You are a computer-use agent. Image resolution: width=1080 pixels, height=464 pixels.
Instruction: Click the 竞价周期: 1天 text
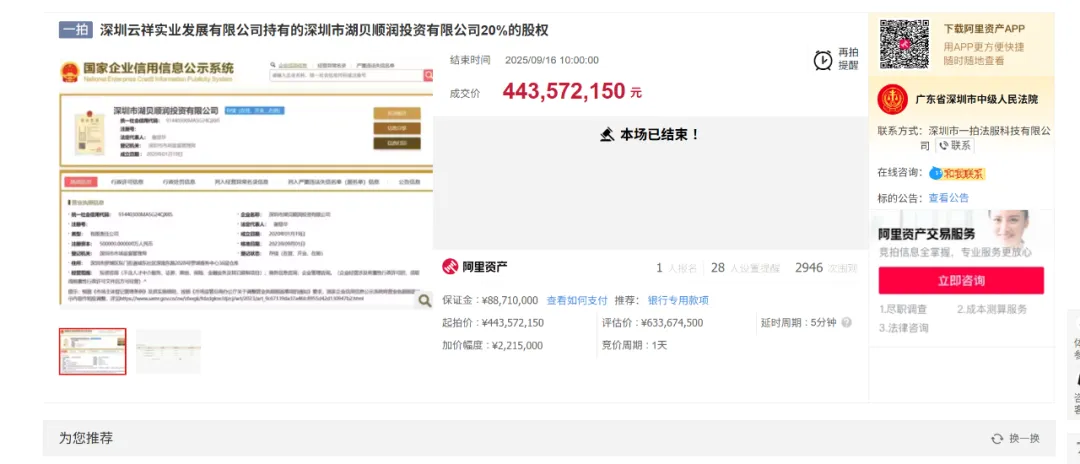pos(634,346)
